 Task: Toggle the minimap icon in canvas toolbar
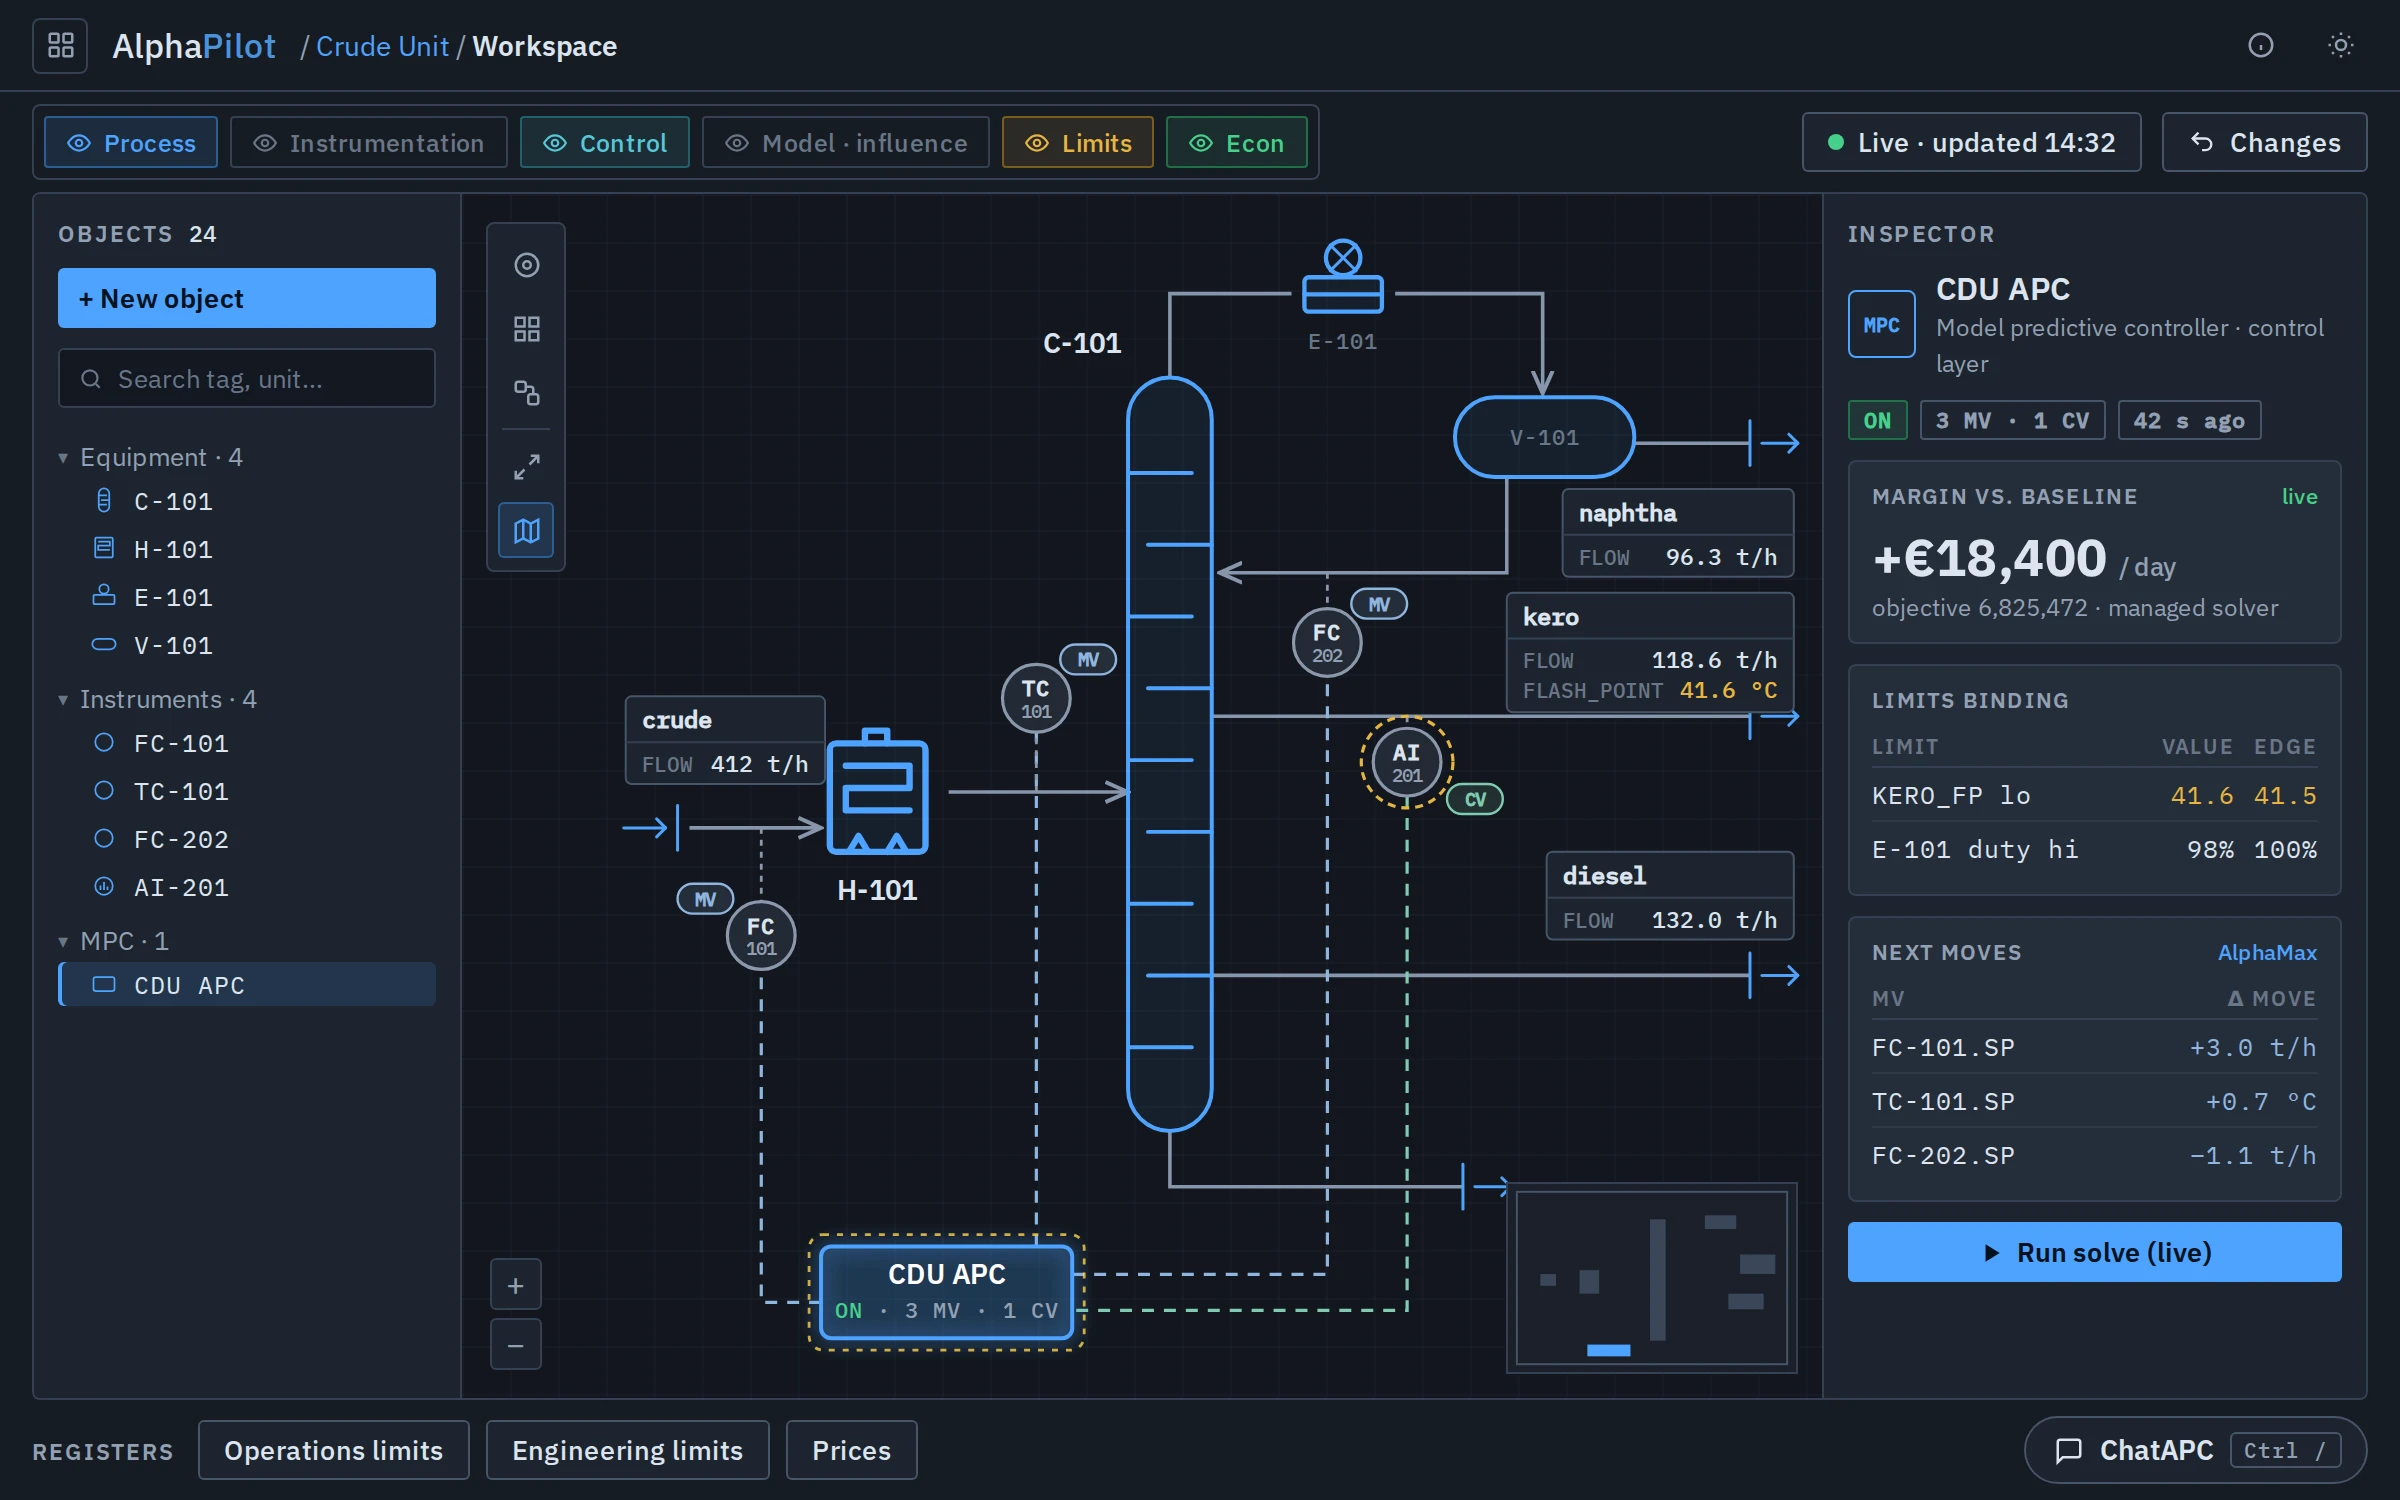tap(527, 531)
